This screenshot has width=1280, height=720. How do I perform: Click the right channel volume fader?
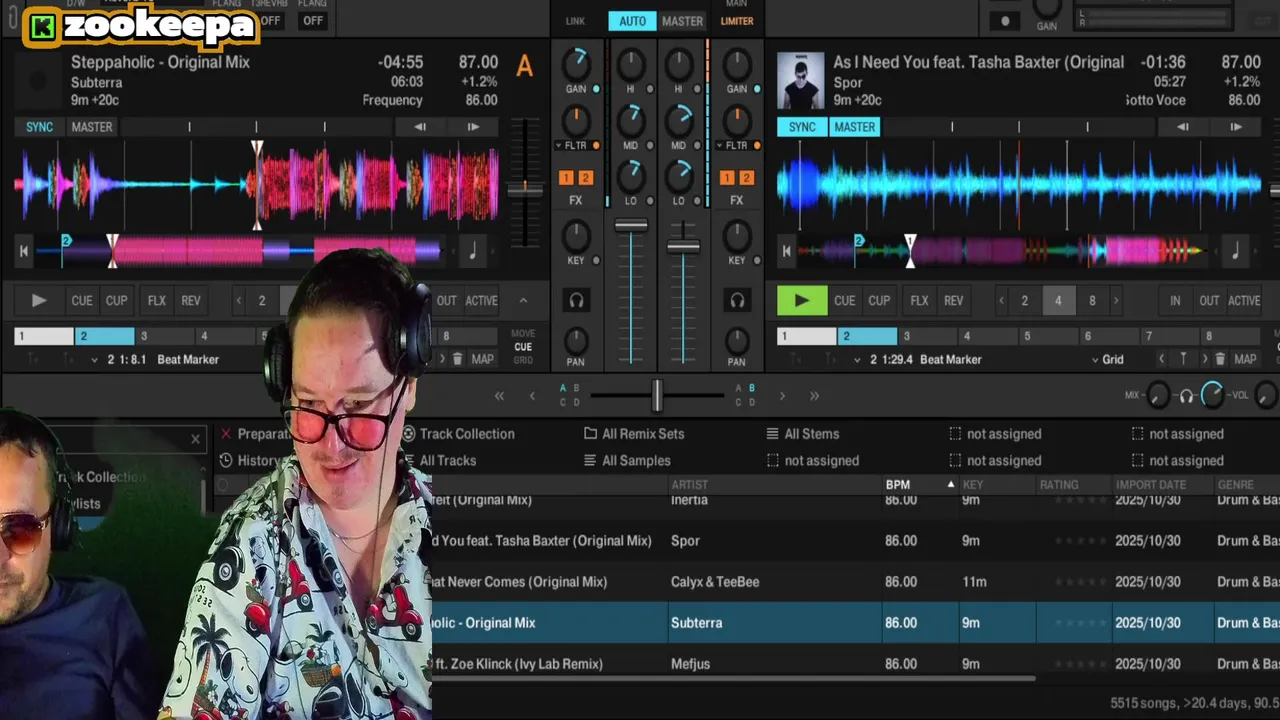(x=683, y=246)
